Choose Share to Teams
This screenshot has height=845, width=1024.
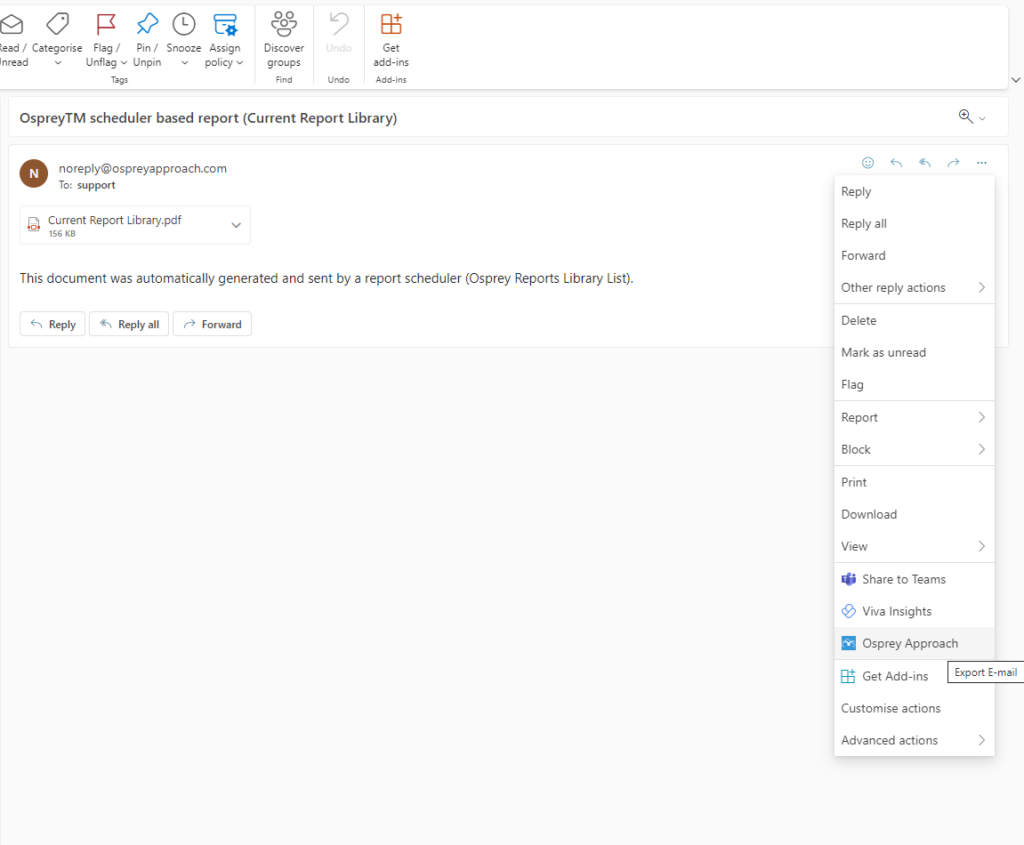914,579
